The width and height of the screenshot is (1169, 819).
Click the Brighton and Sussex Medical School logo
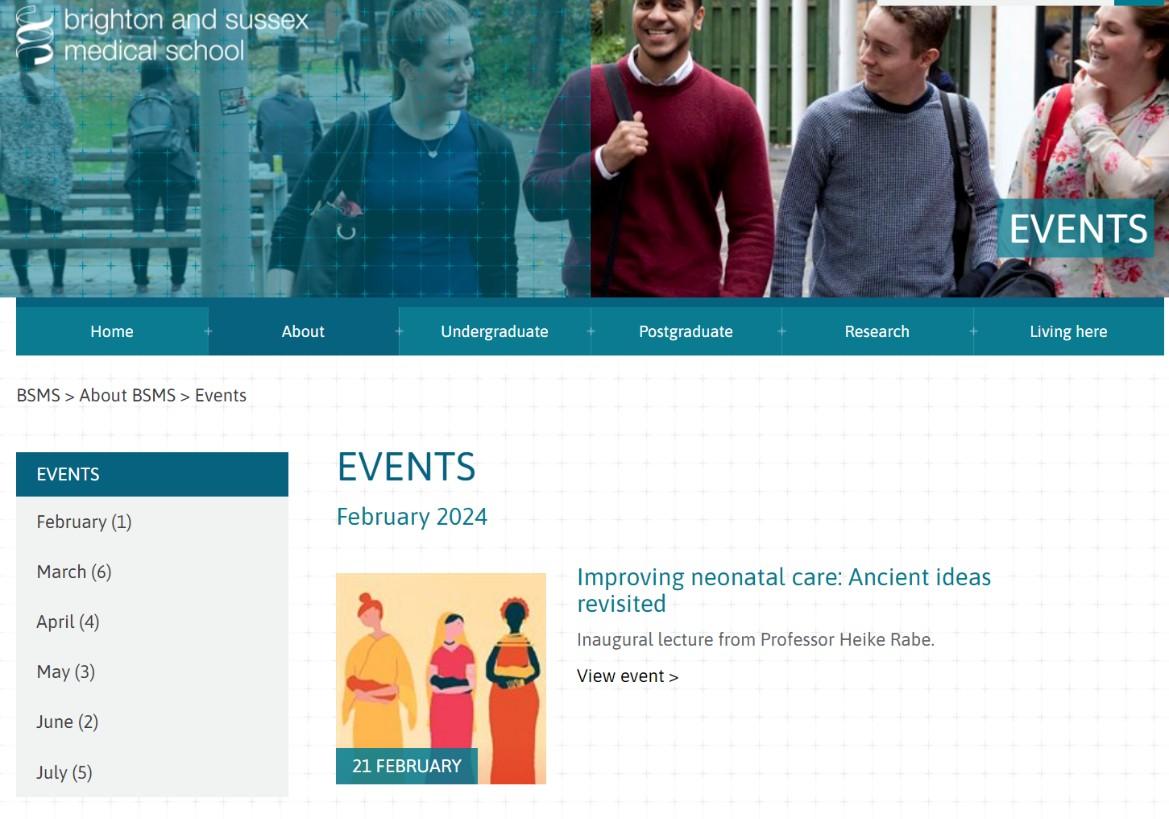tap(162, 35)
